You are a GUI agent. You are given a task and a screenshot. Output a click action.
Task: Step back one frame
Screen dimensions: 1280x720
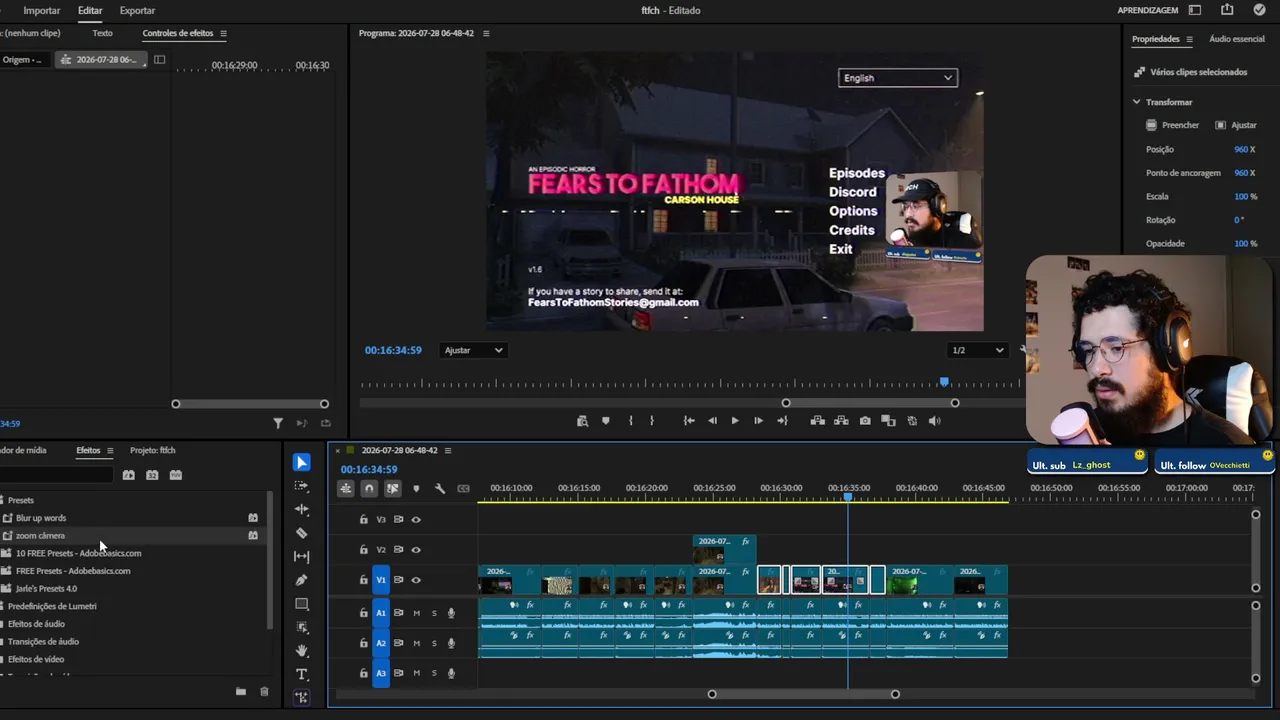pos(712,421)
